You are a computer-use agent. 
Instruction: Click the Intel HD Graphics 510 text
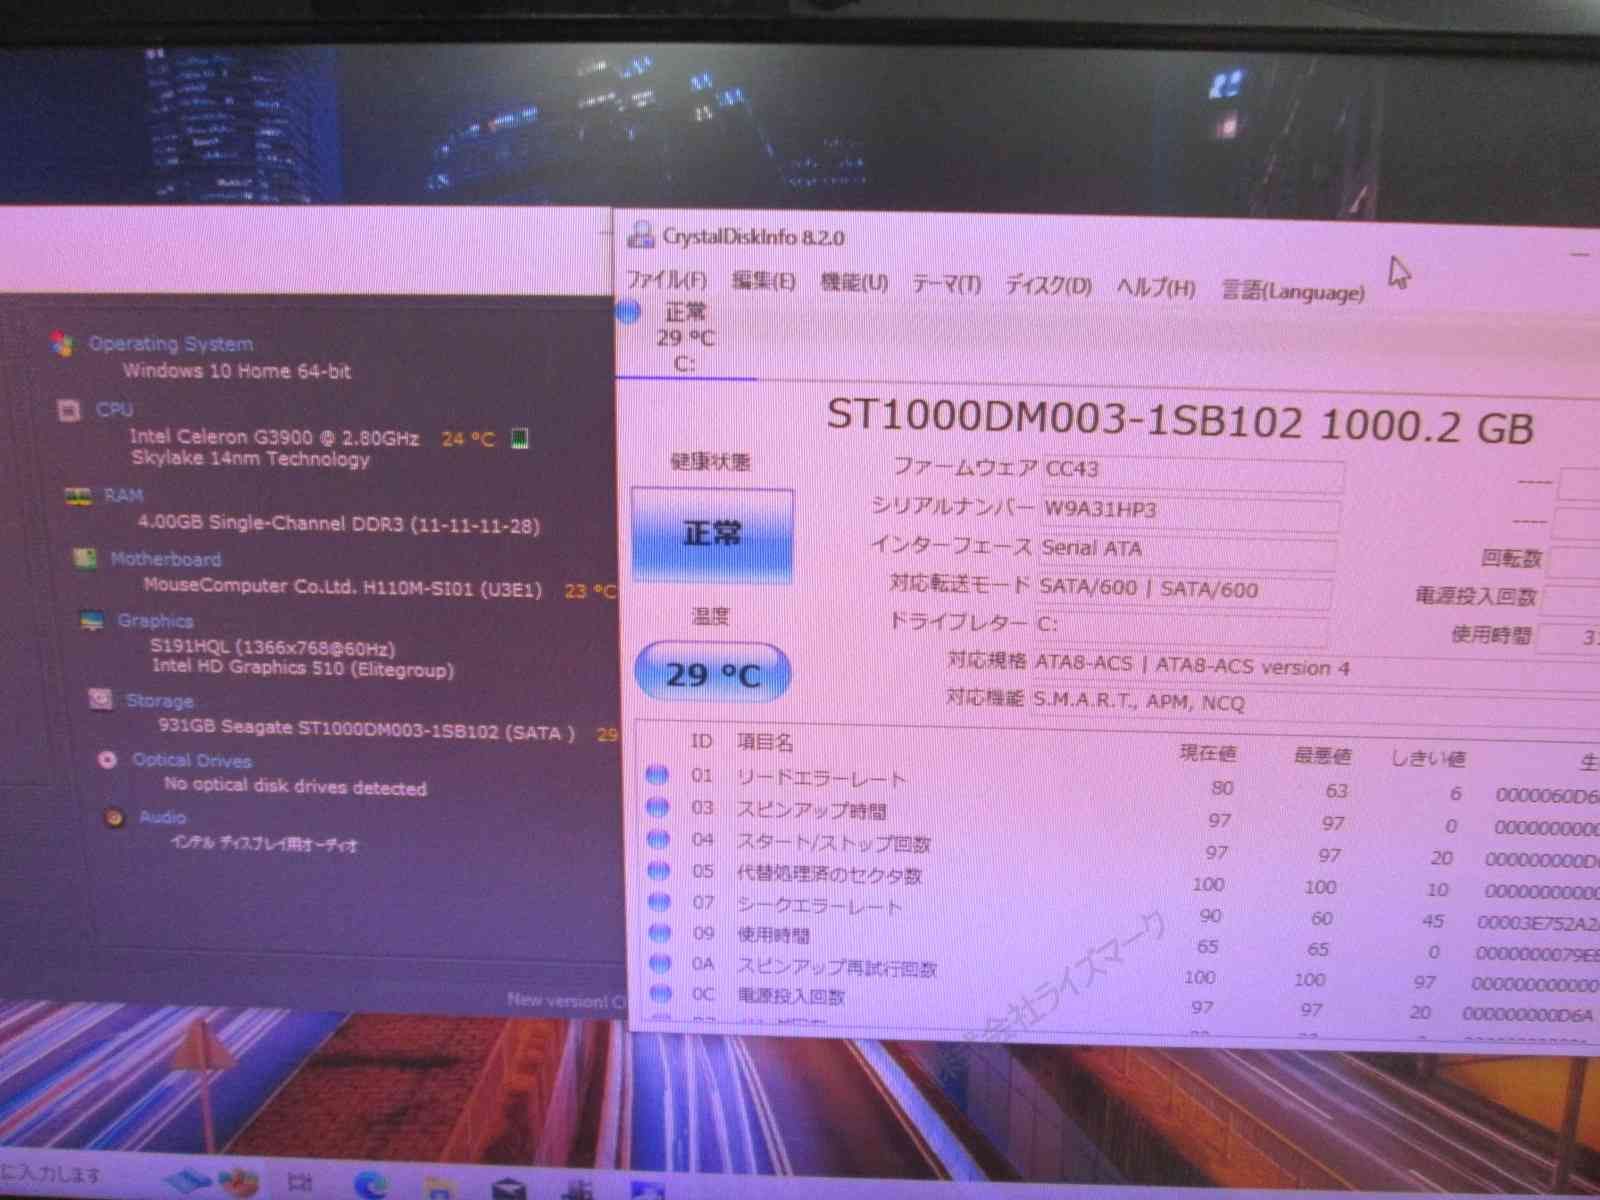302,668
